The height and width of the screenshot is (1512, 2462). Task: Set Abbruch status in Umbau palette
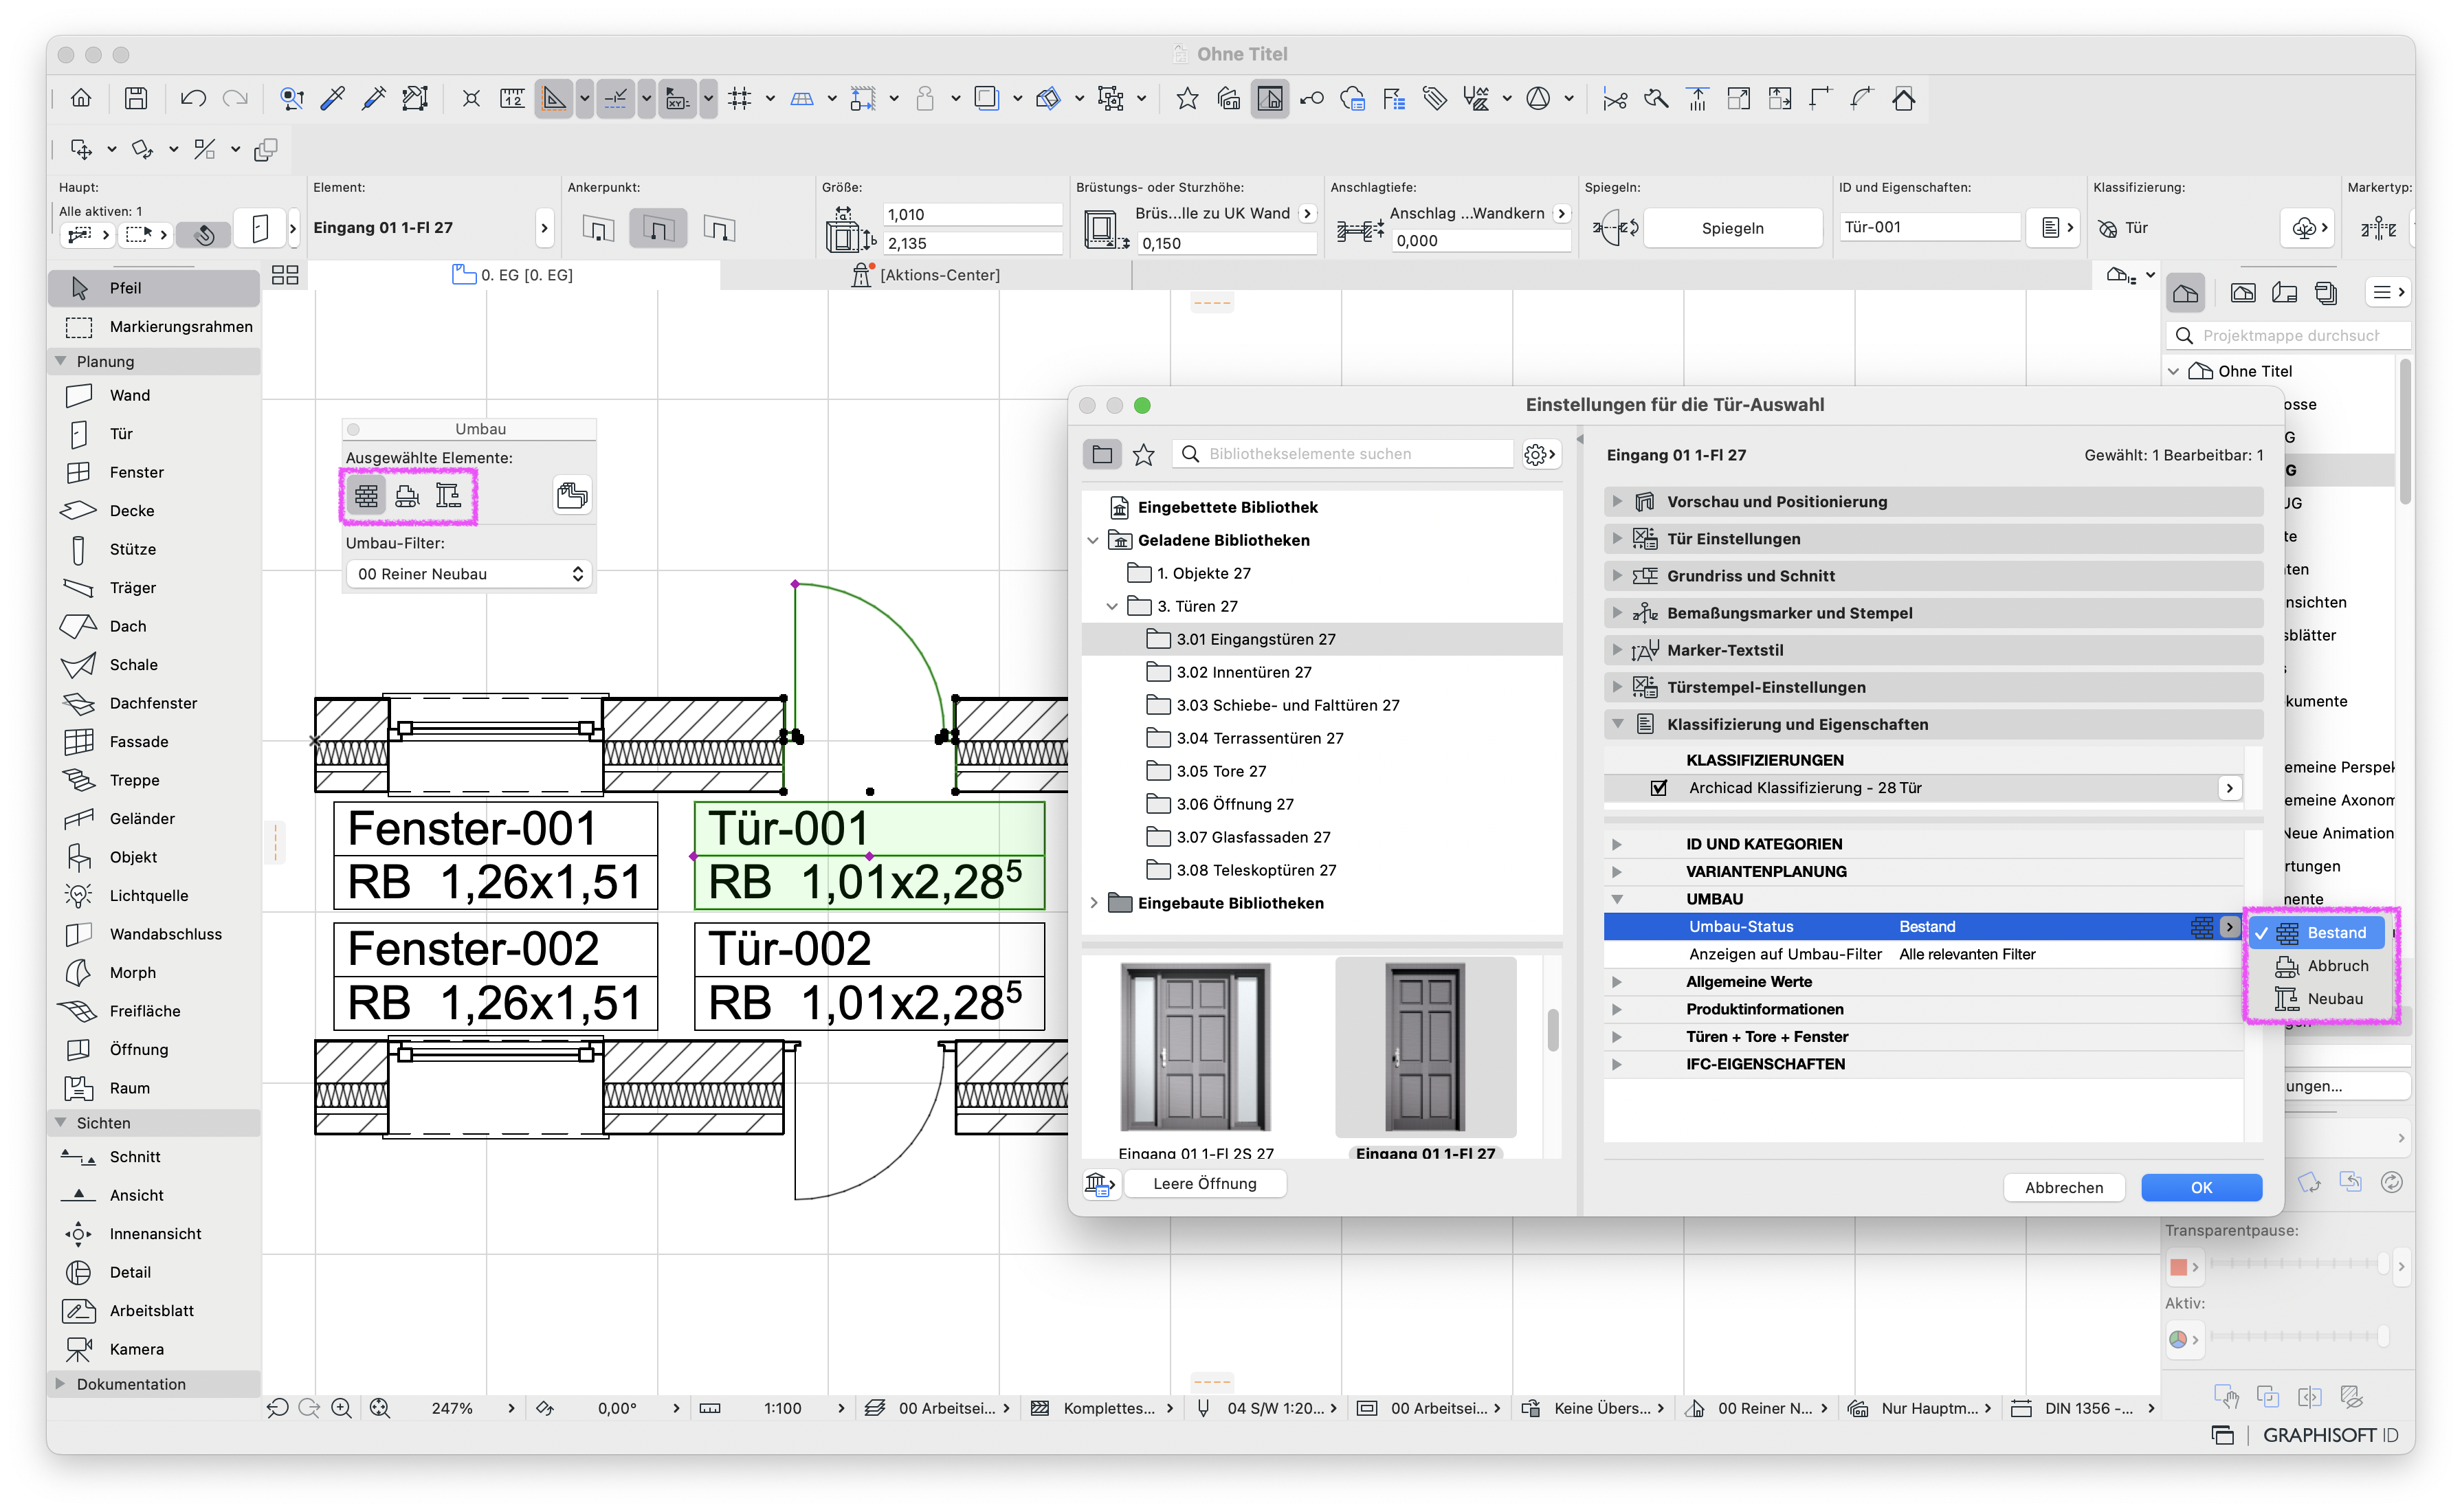click(407, 495)
